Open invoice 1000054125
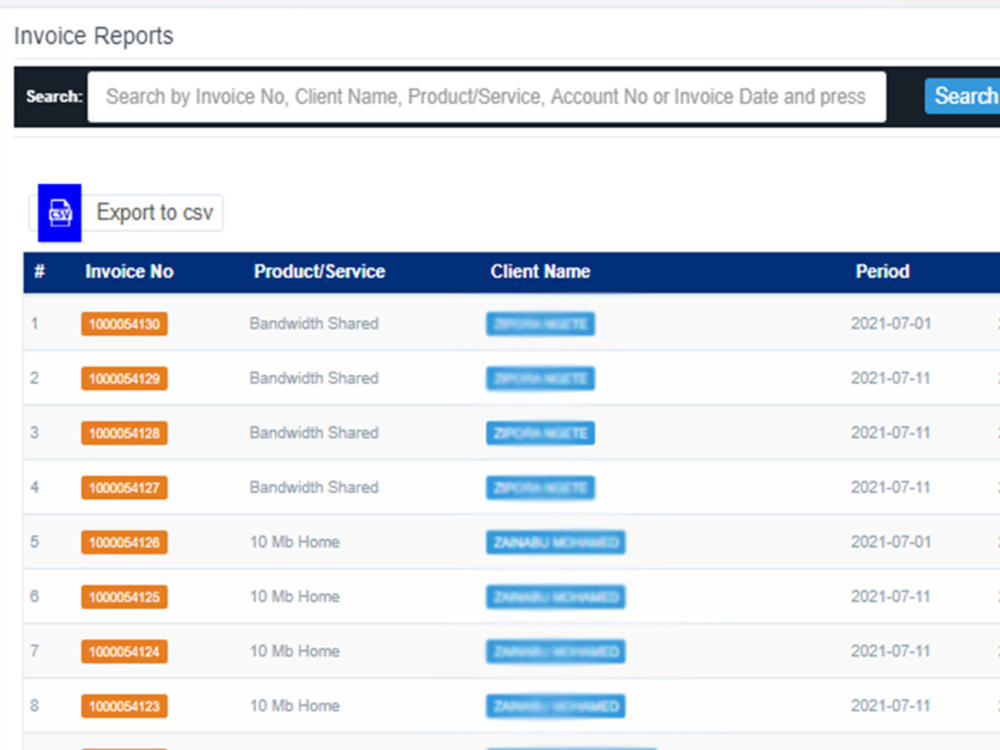This screenshot has width=1000, height=750. tap(124, 597)
